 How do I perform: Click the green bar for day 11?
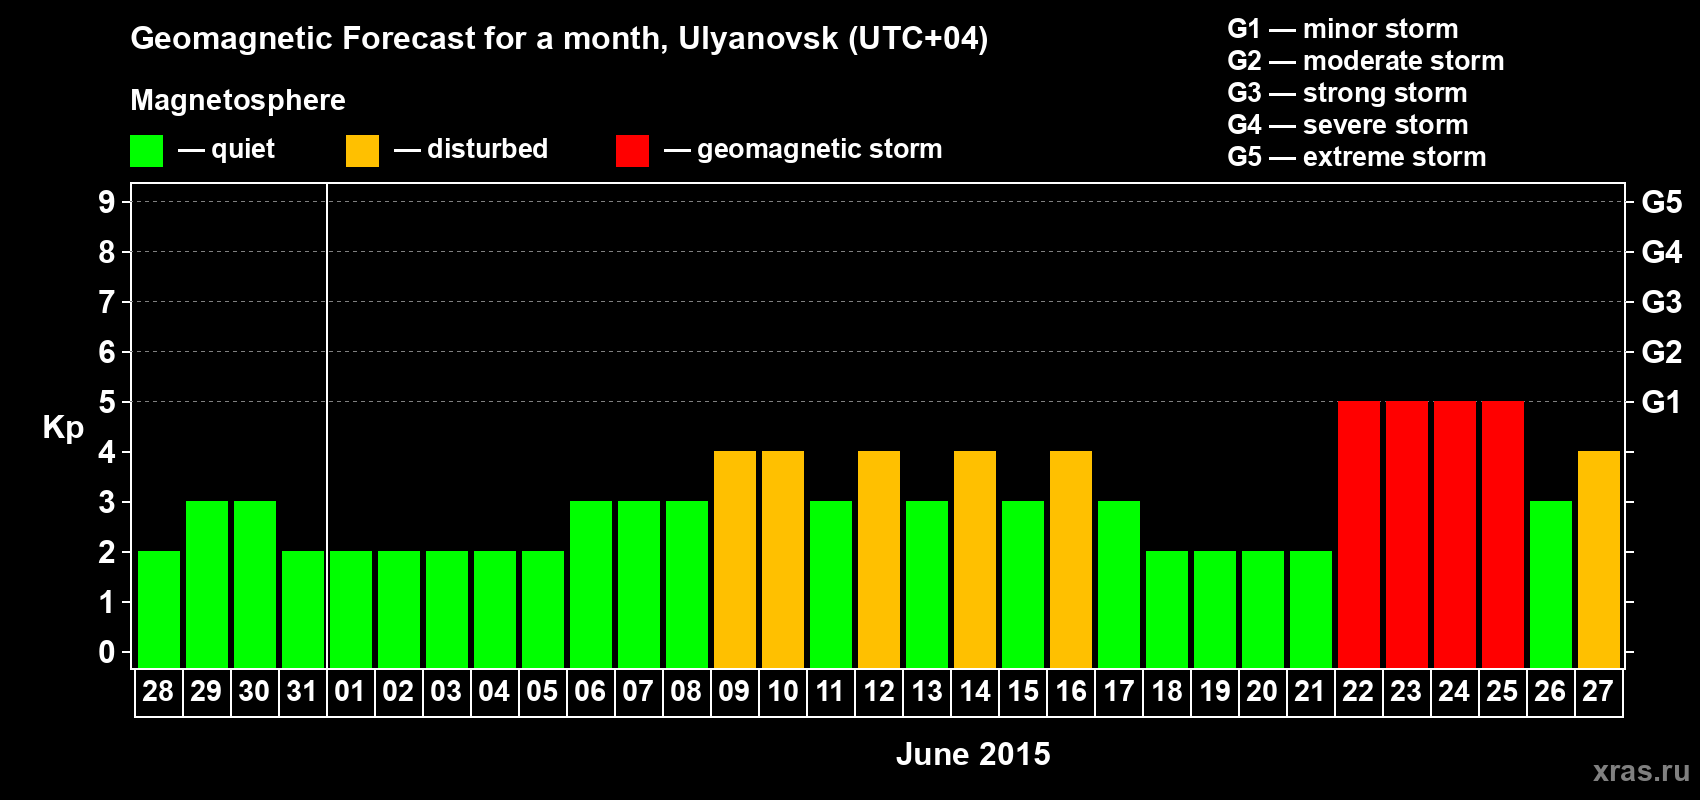831,584
